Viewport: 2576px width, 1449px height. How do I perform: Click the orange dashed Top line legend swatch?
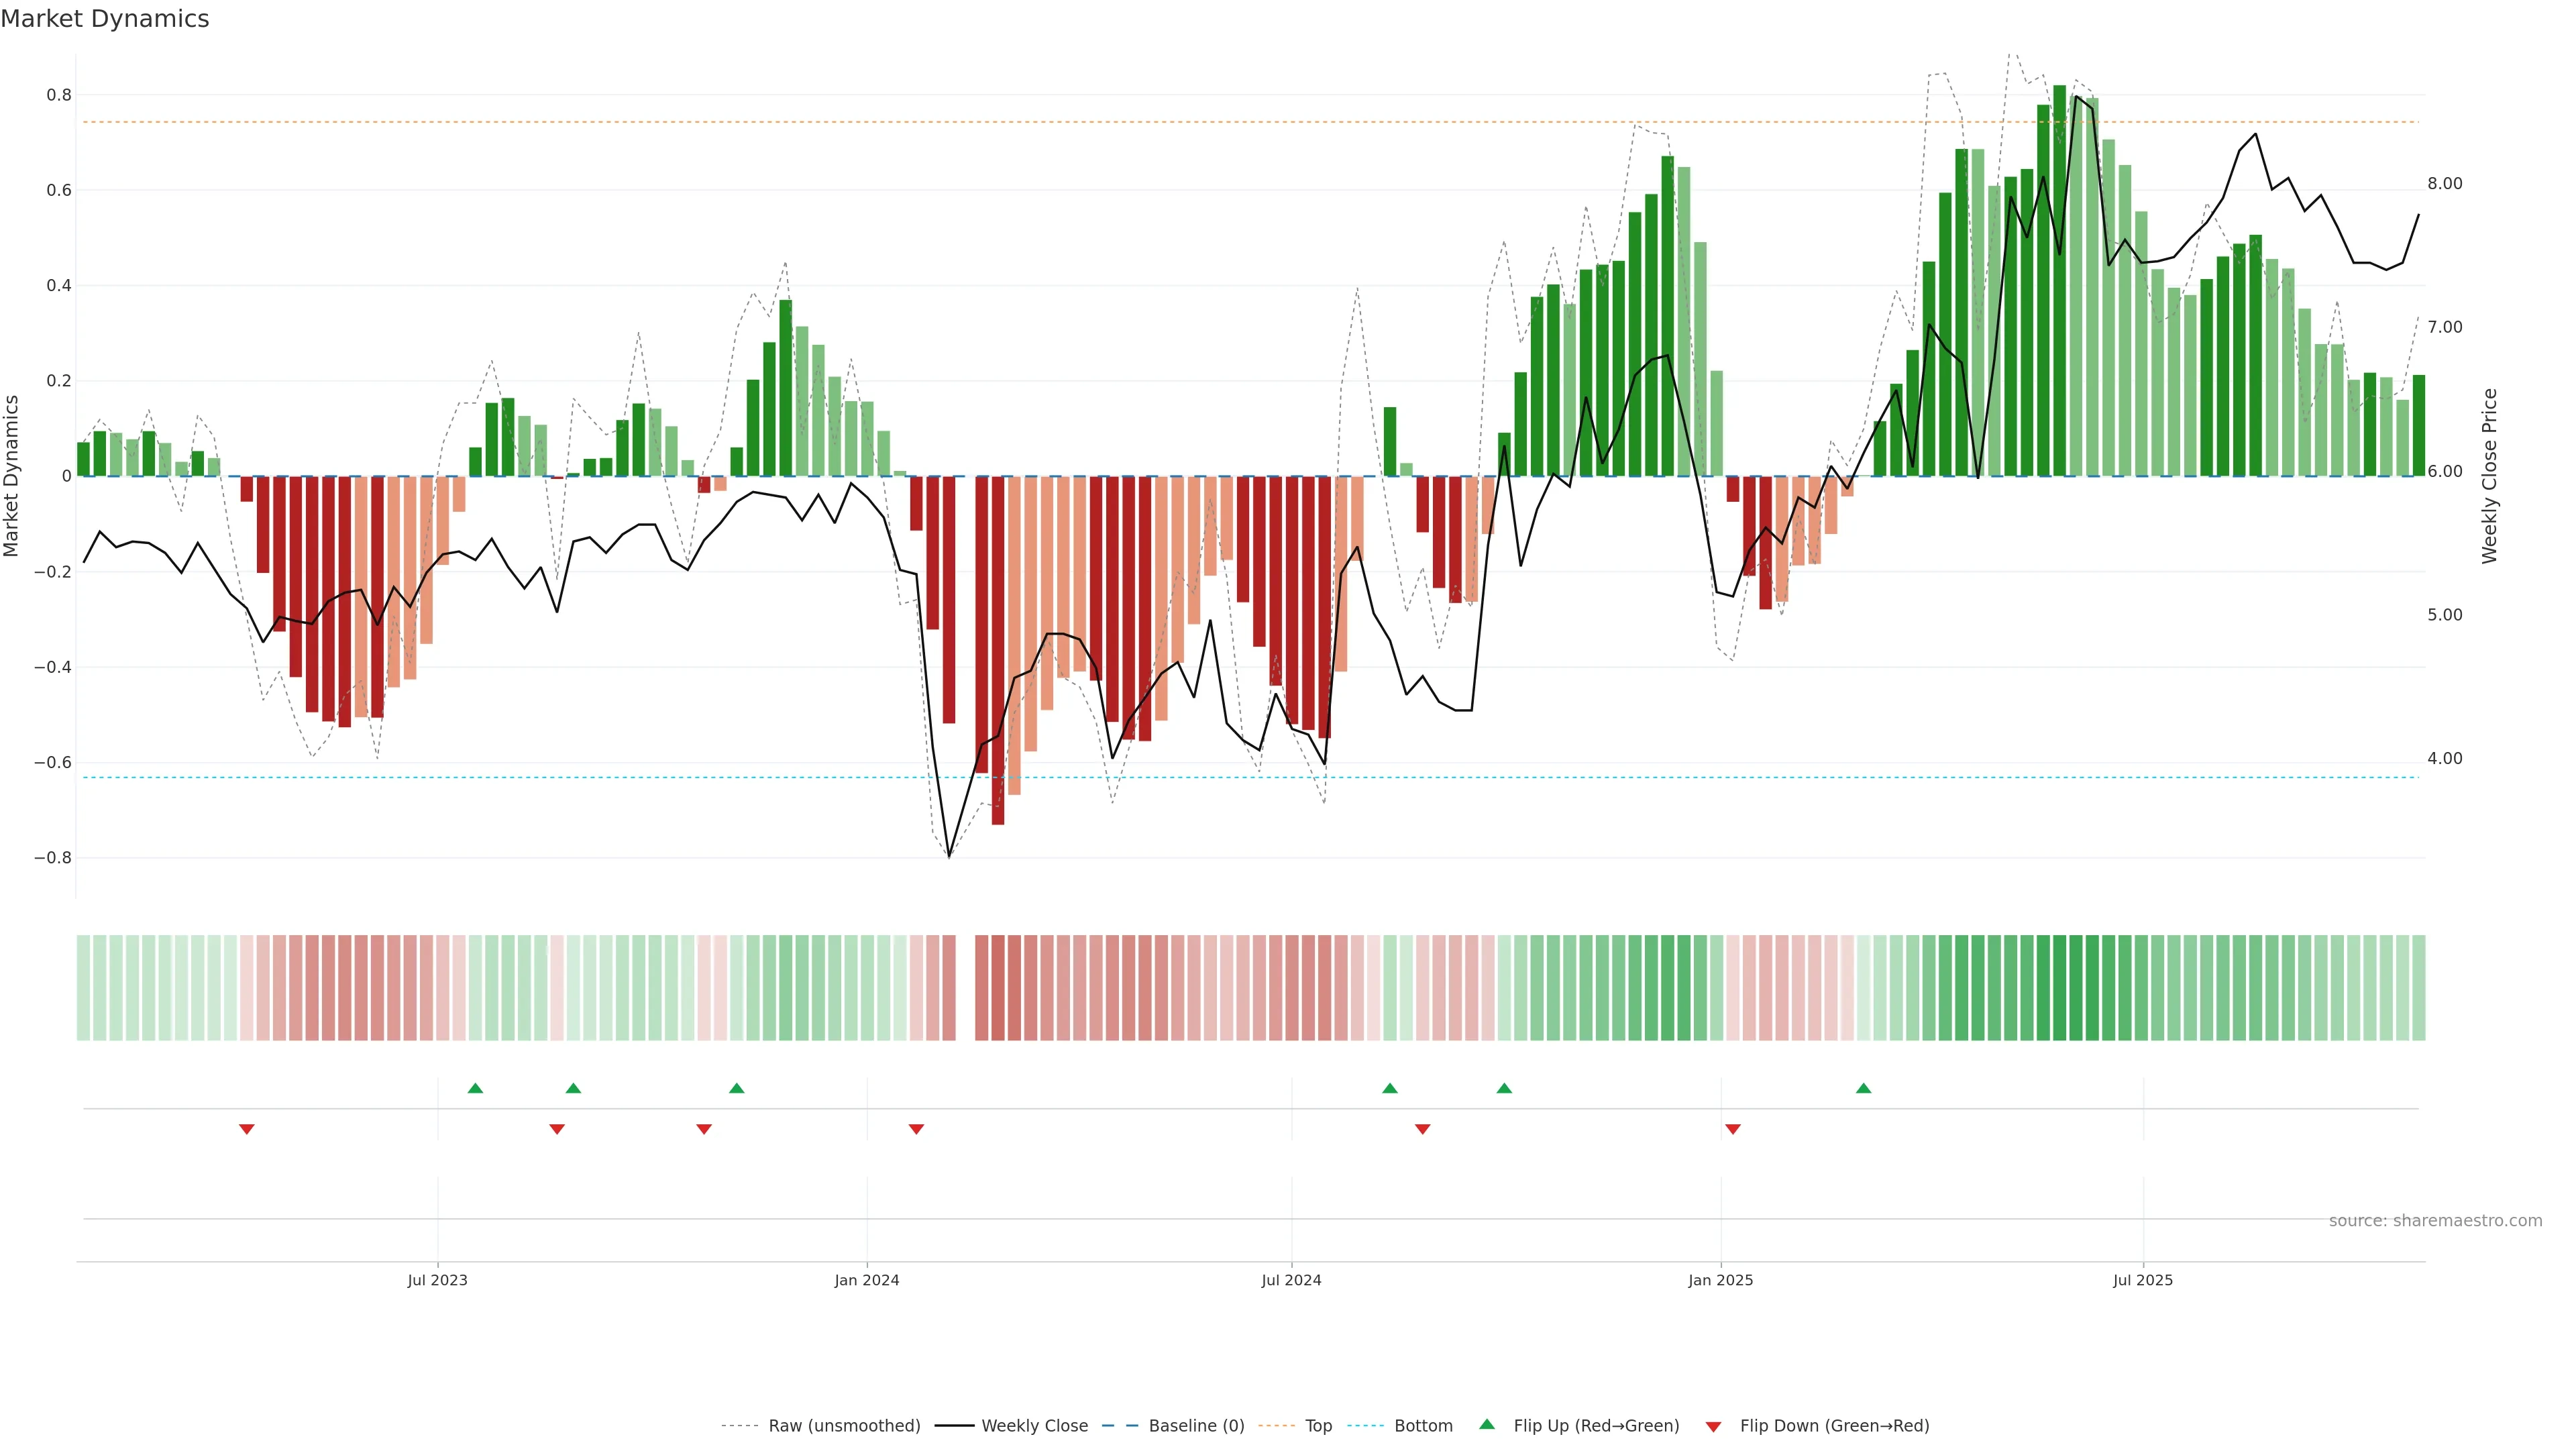[1276, 1426]
